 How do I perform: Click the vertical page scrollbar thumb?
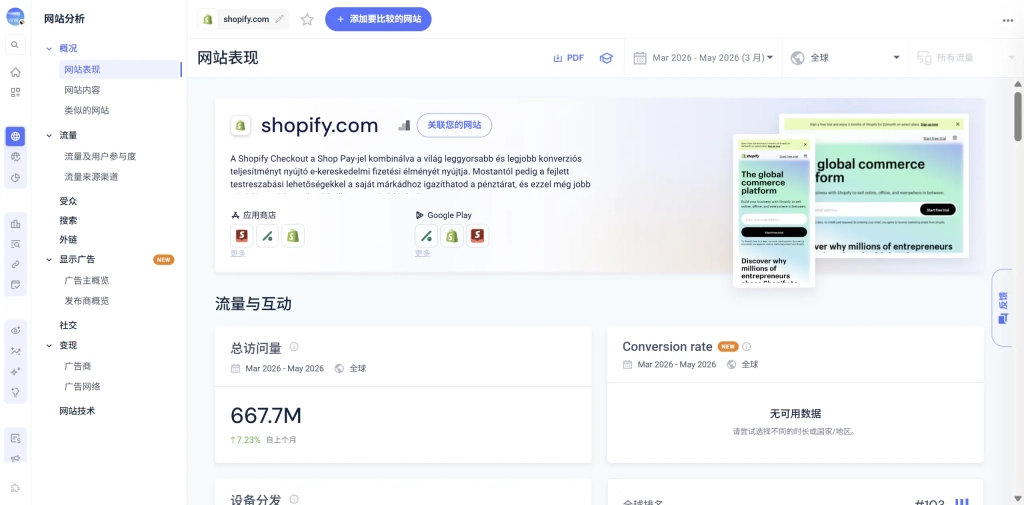1017,116
